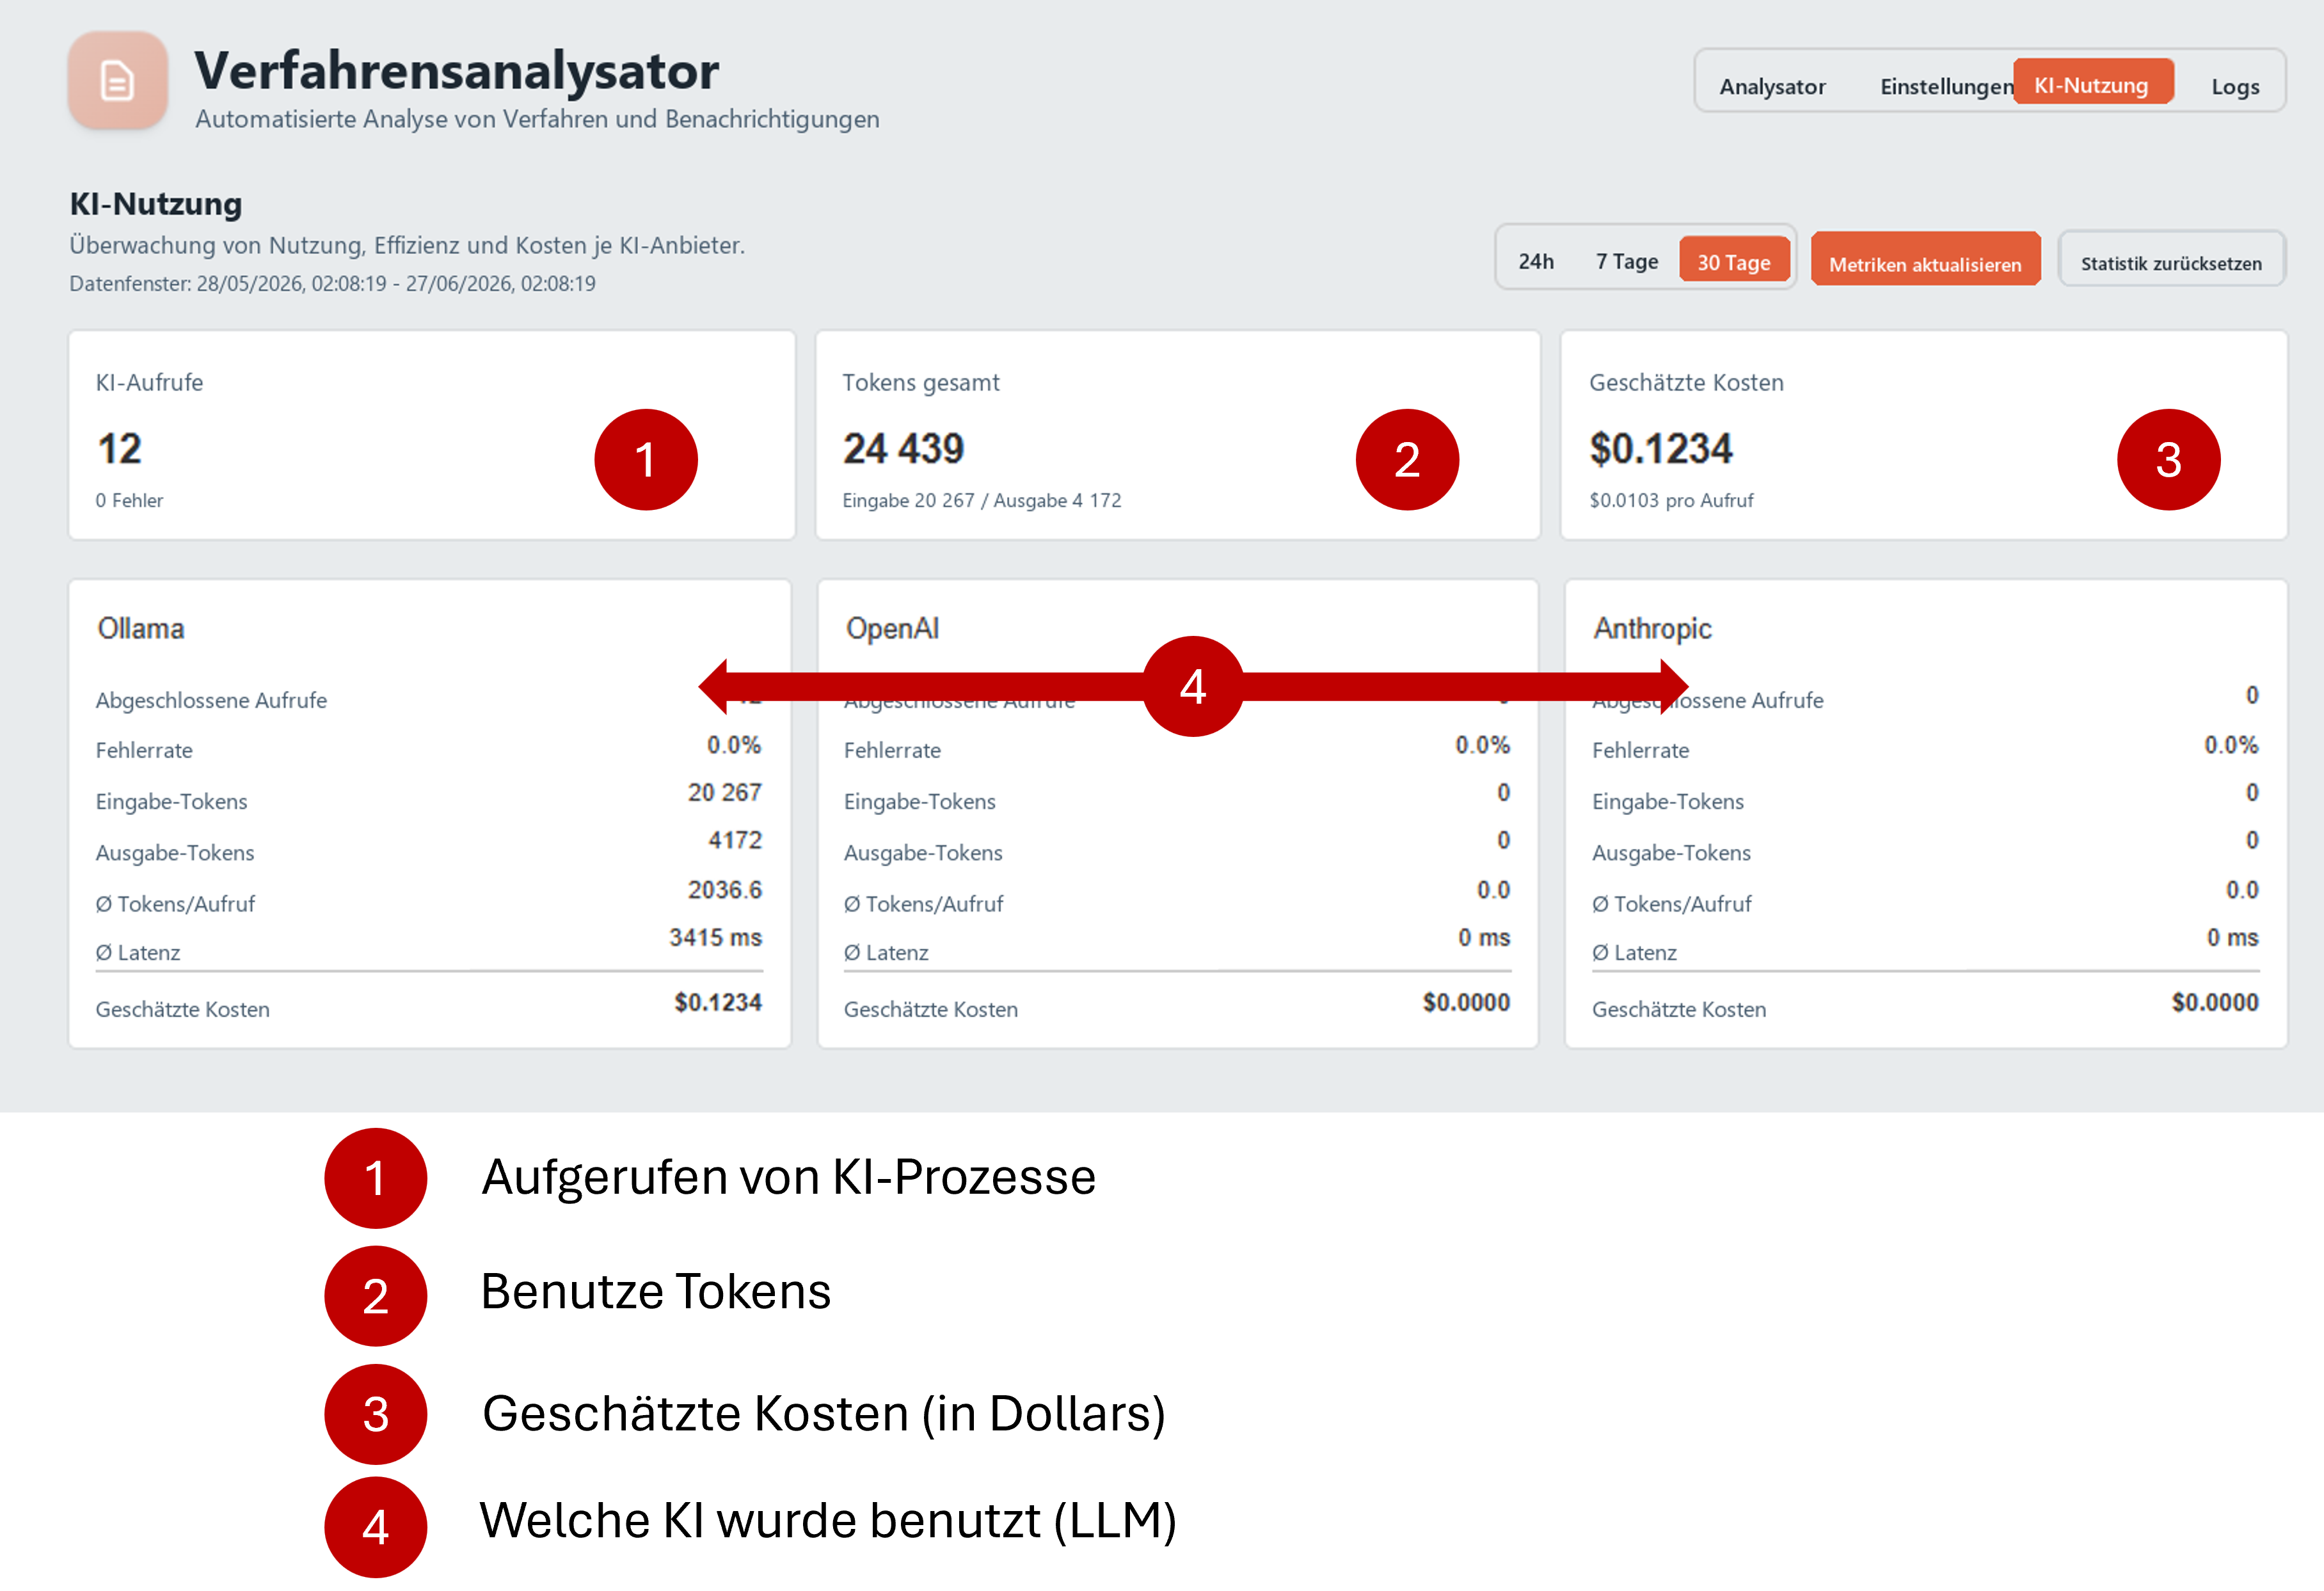Click the red annotation circle 2 on Tokens gesamt
2324x1591 pixels.
pyautogui.click(x=1407, y=460)
